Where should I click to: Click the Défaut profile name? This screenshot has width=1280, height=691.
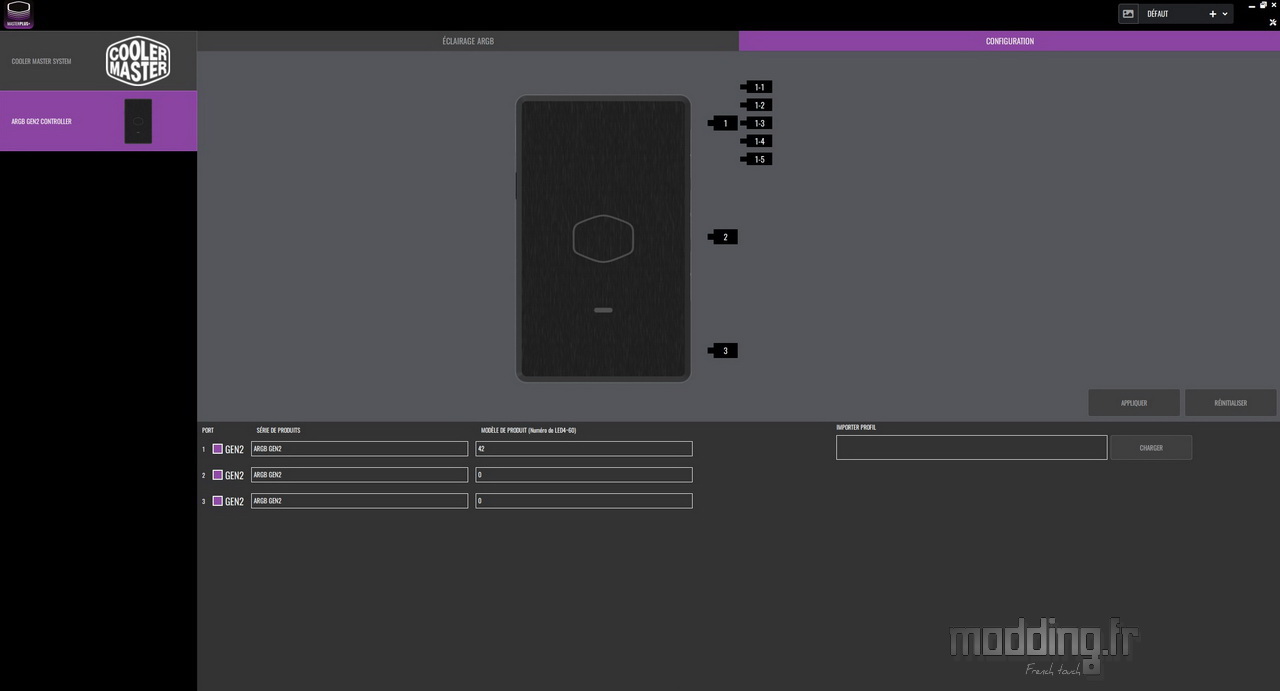(x=1157, y=14)
